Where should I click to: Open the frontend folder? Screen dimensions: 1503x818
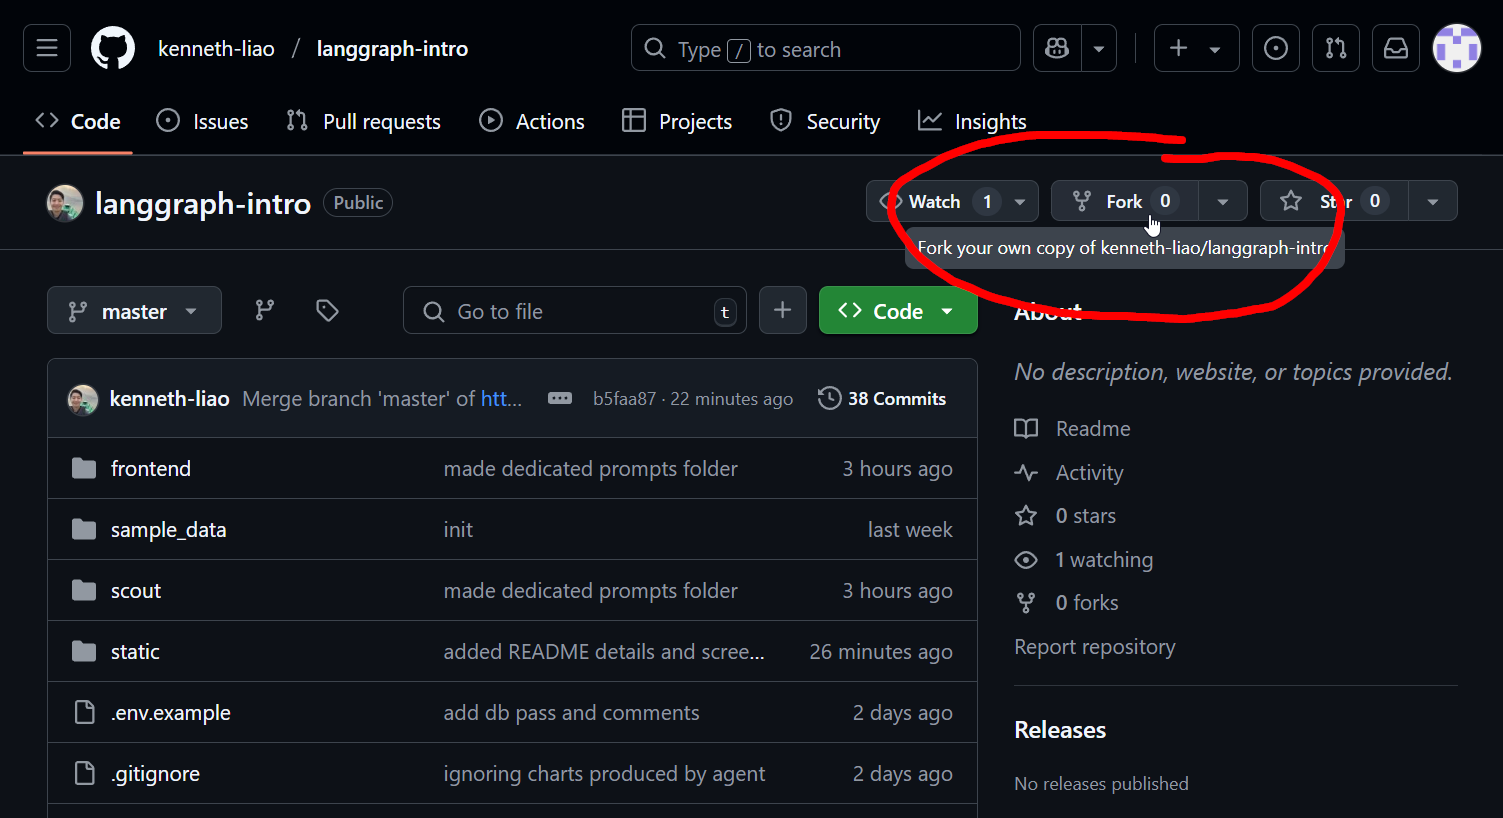tap(151, 469)
